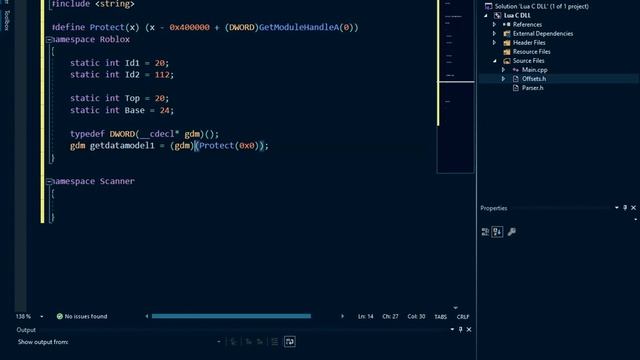This screenshot has width=640, height=360.
Task: Expand the External Dependencies node
Action: pyautogui.click(x=494, y=33)
